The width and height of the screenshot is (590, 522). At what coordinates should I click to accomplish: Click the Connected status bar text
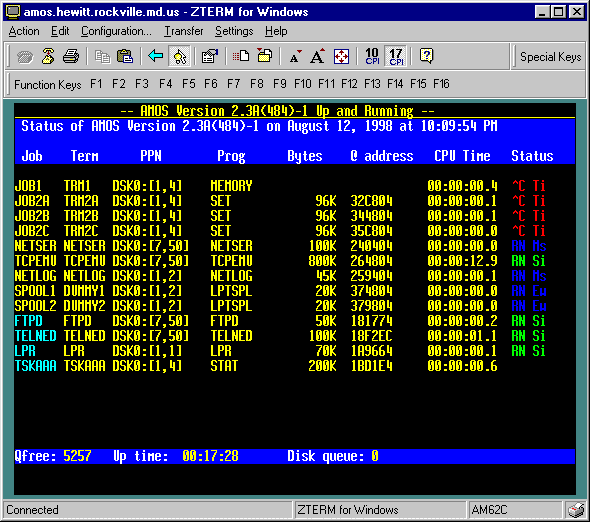click(x=32, y=510)
